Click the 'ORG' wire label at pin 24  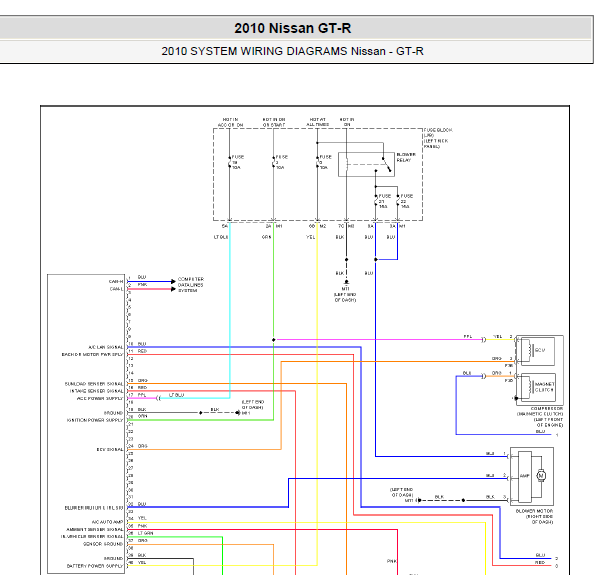point(143,446)
